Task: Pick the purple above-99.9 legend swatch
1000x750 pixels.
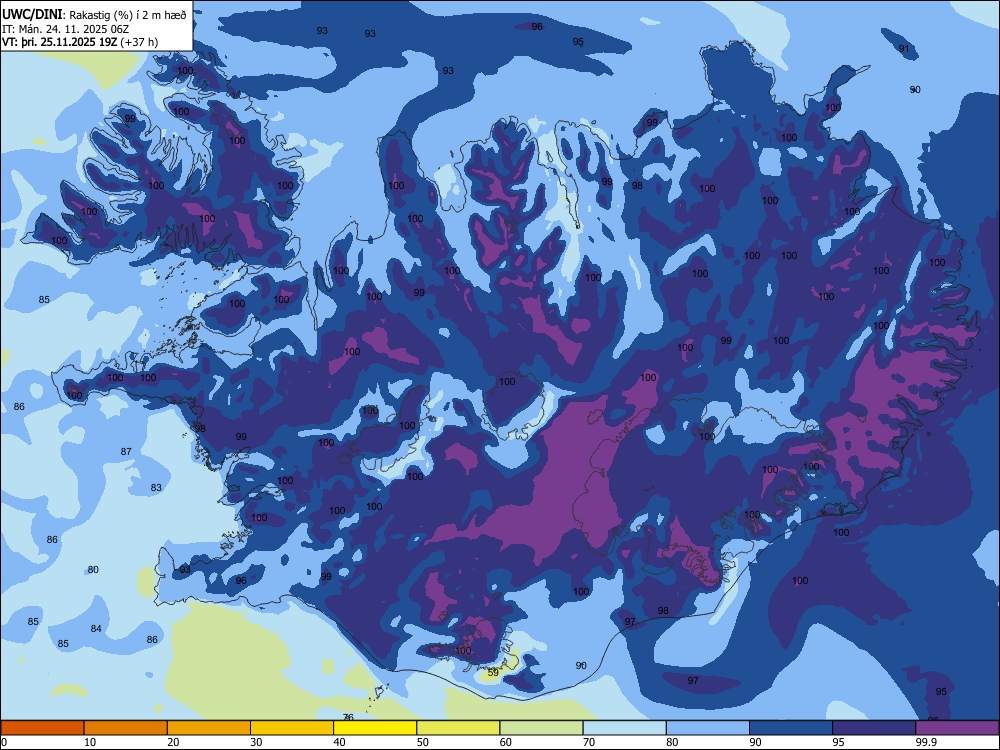Action: (x=957, y=727)
